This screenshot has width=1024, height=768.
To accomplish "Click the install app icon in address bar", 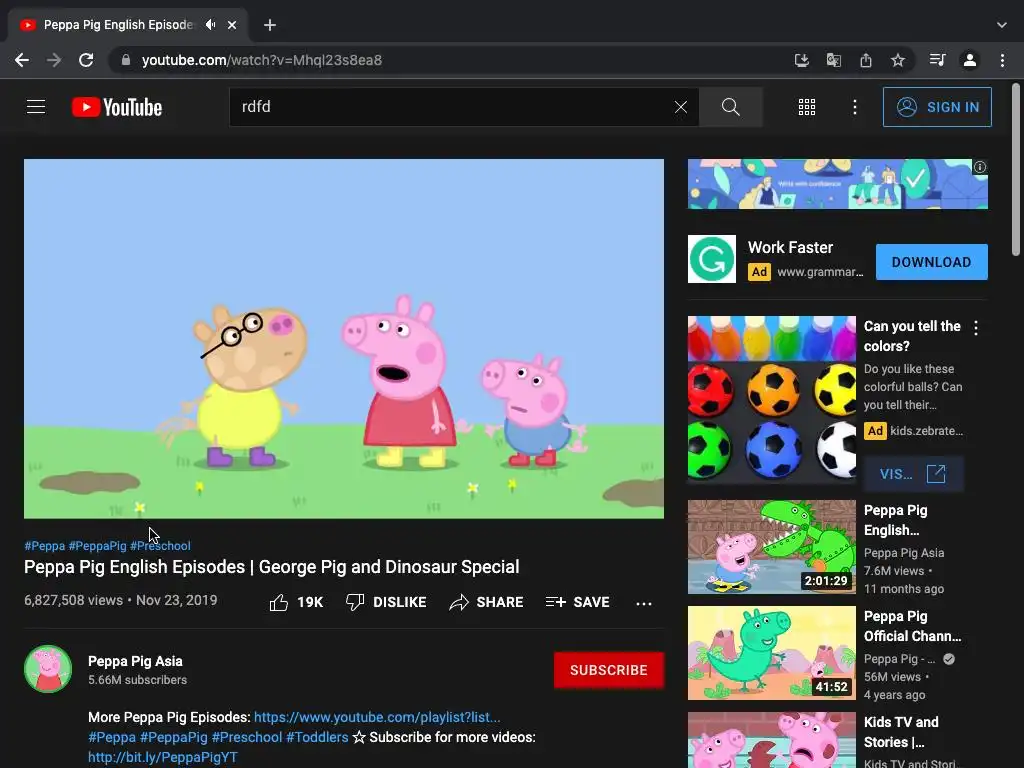I will (802, 60).
